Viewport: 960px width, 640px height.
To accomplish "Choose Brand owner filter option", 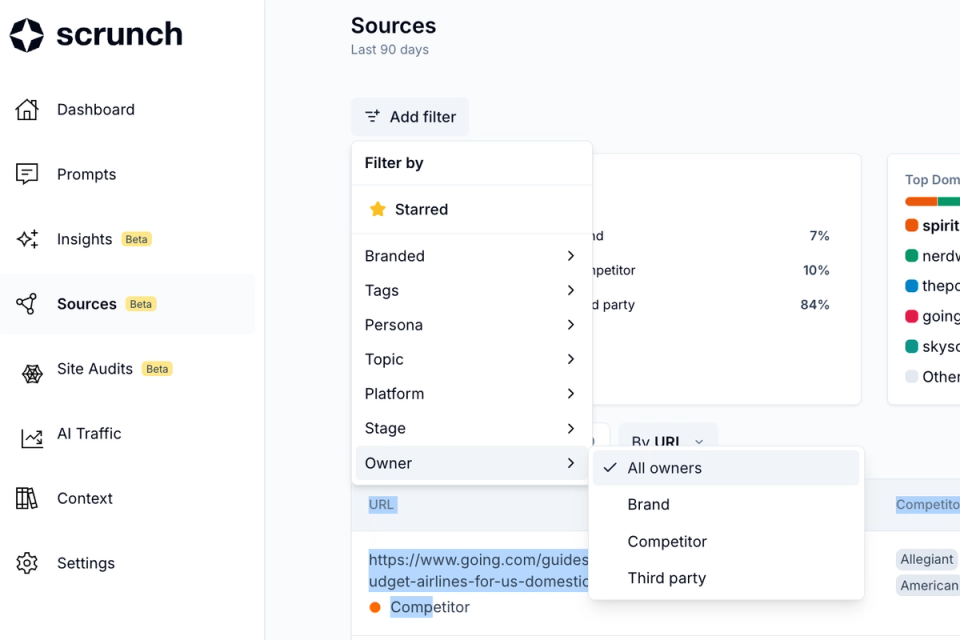I will (x=649, y=505).
